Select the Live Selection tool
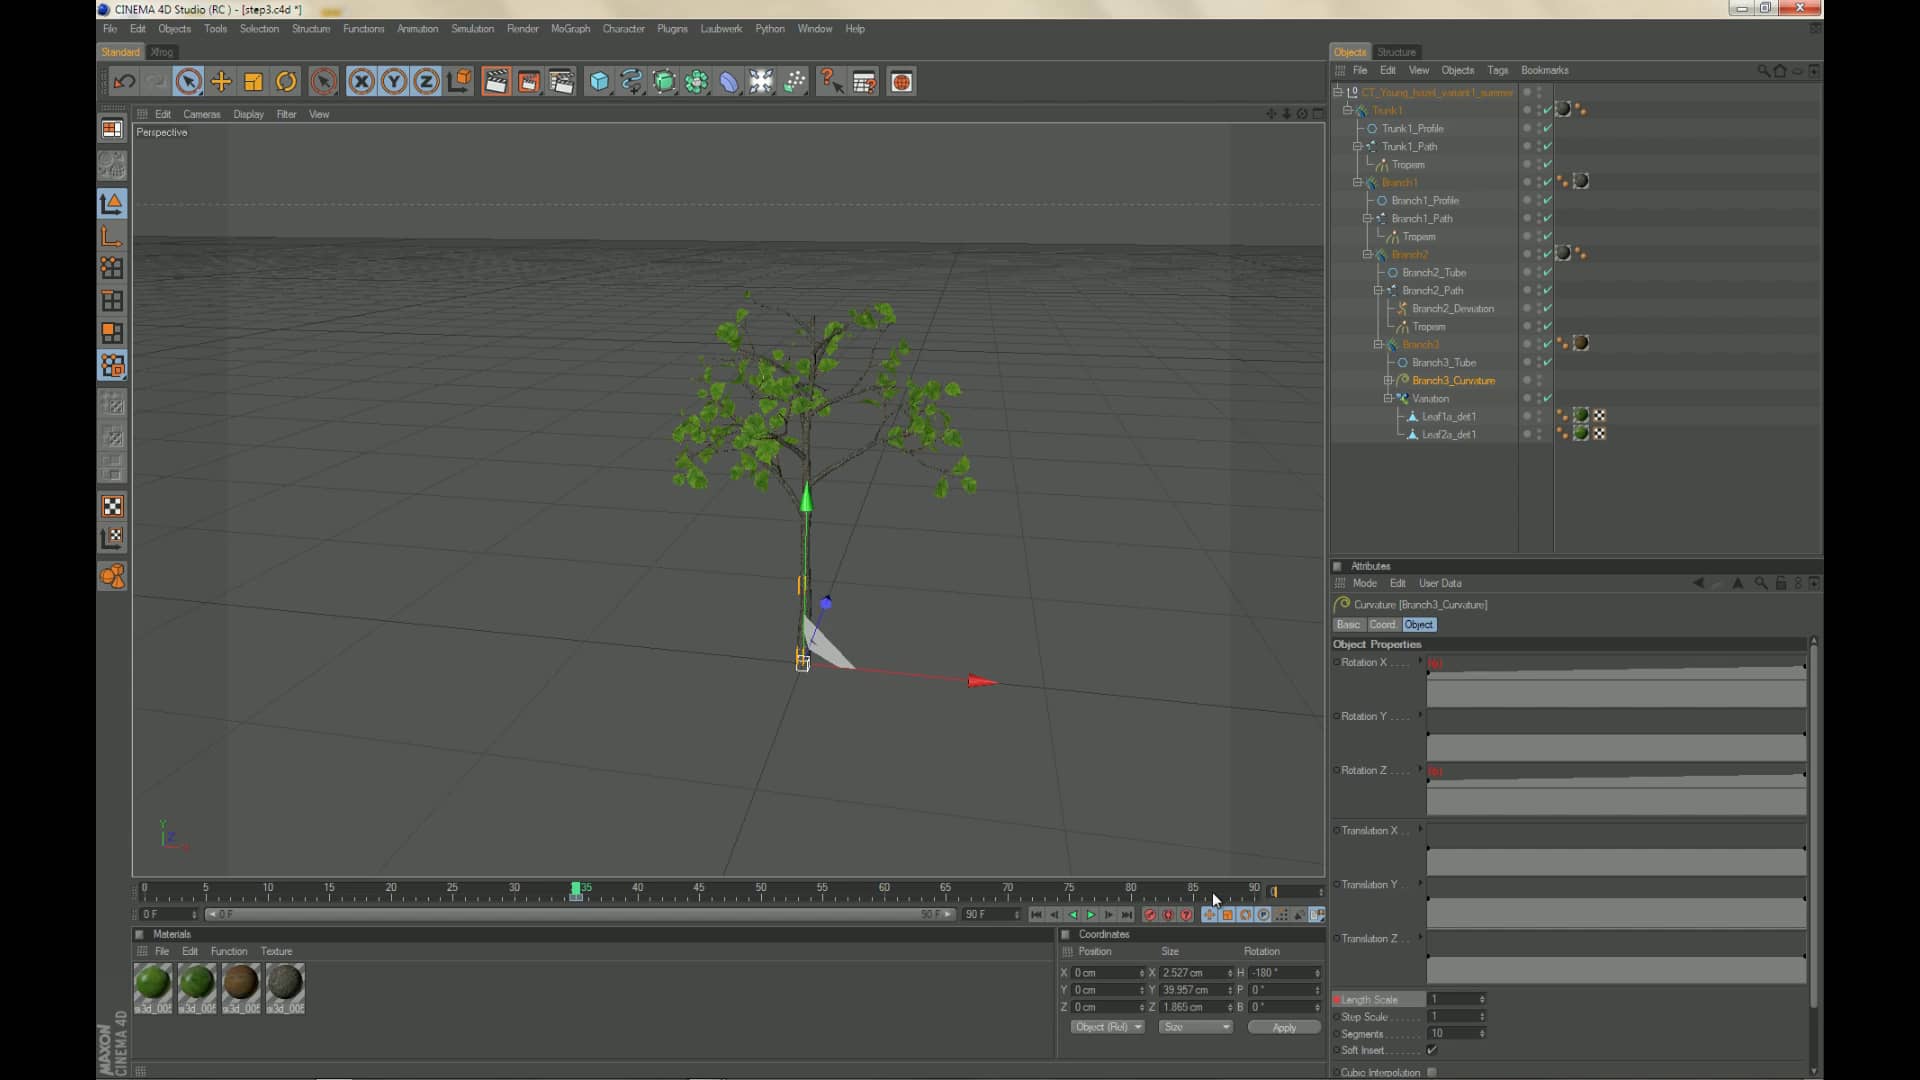The image size is (1920, 1080). 189,81
